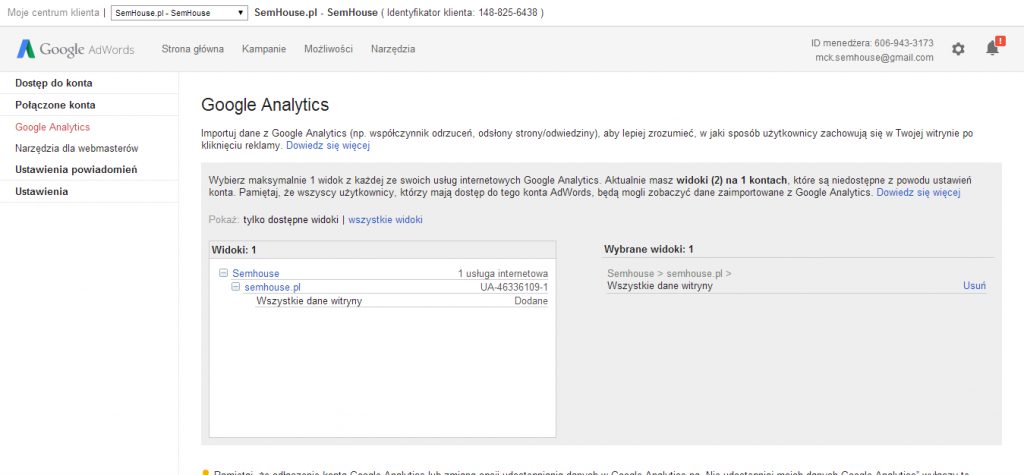Go to Strona główna tab
Image resolution: width=1024 pixels, height=475 pixels.
pos(193,49)
